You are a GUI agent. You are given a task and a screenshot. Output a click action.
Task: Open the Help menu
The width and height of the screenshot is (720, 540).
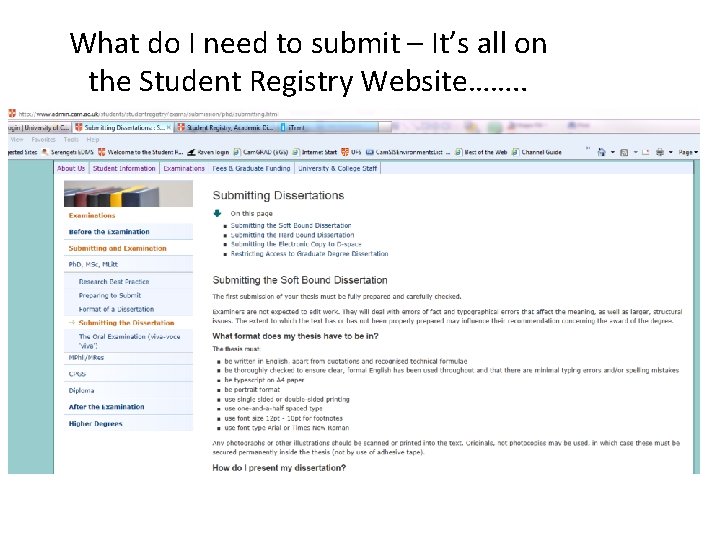pos(93,140)
